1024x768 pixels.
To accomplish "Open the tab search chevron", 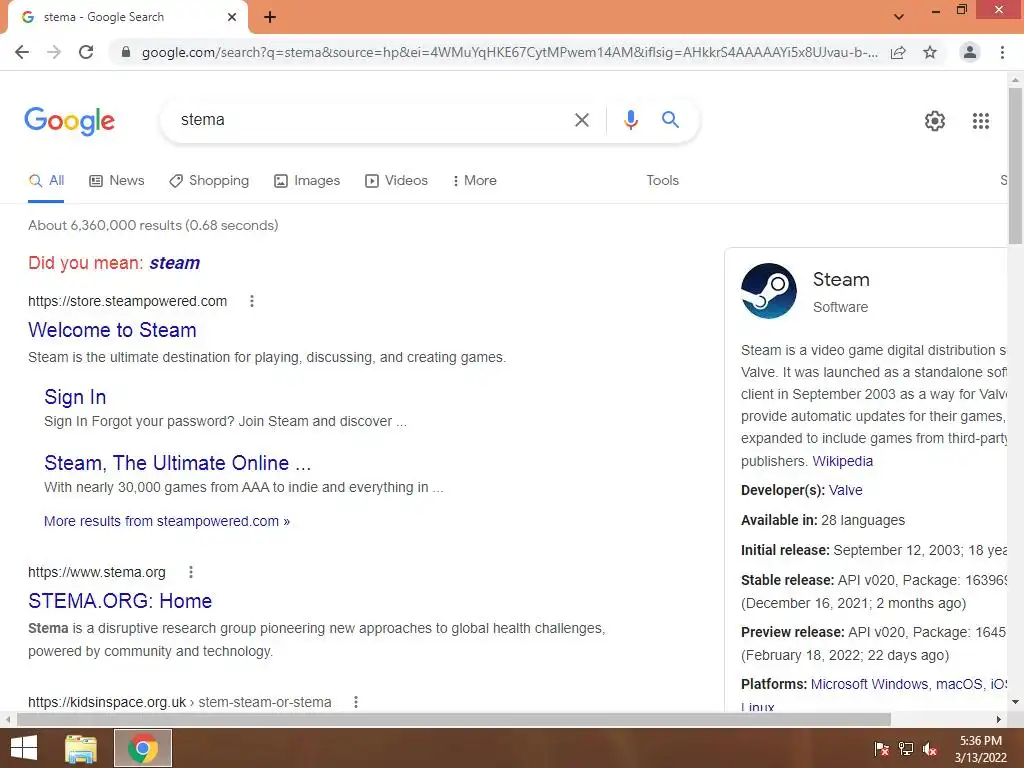I will coord(899,17).
